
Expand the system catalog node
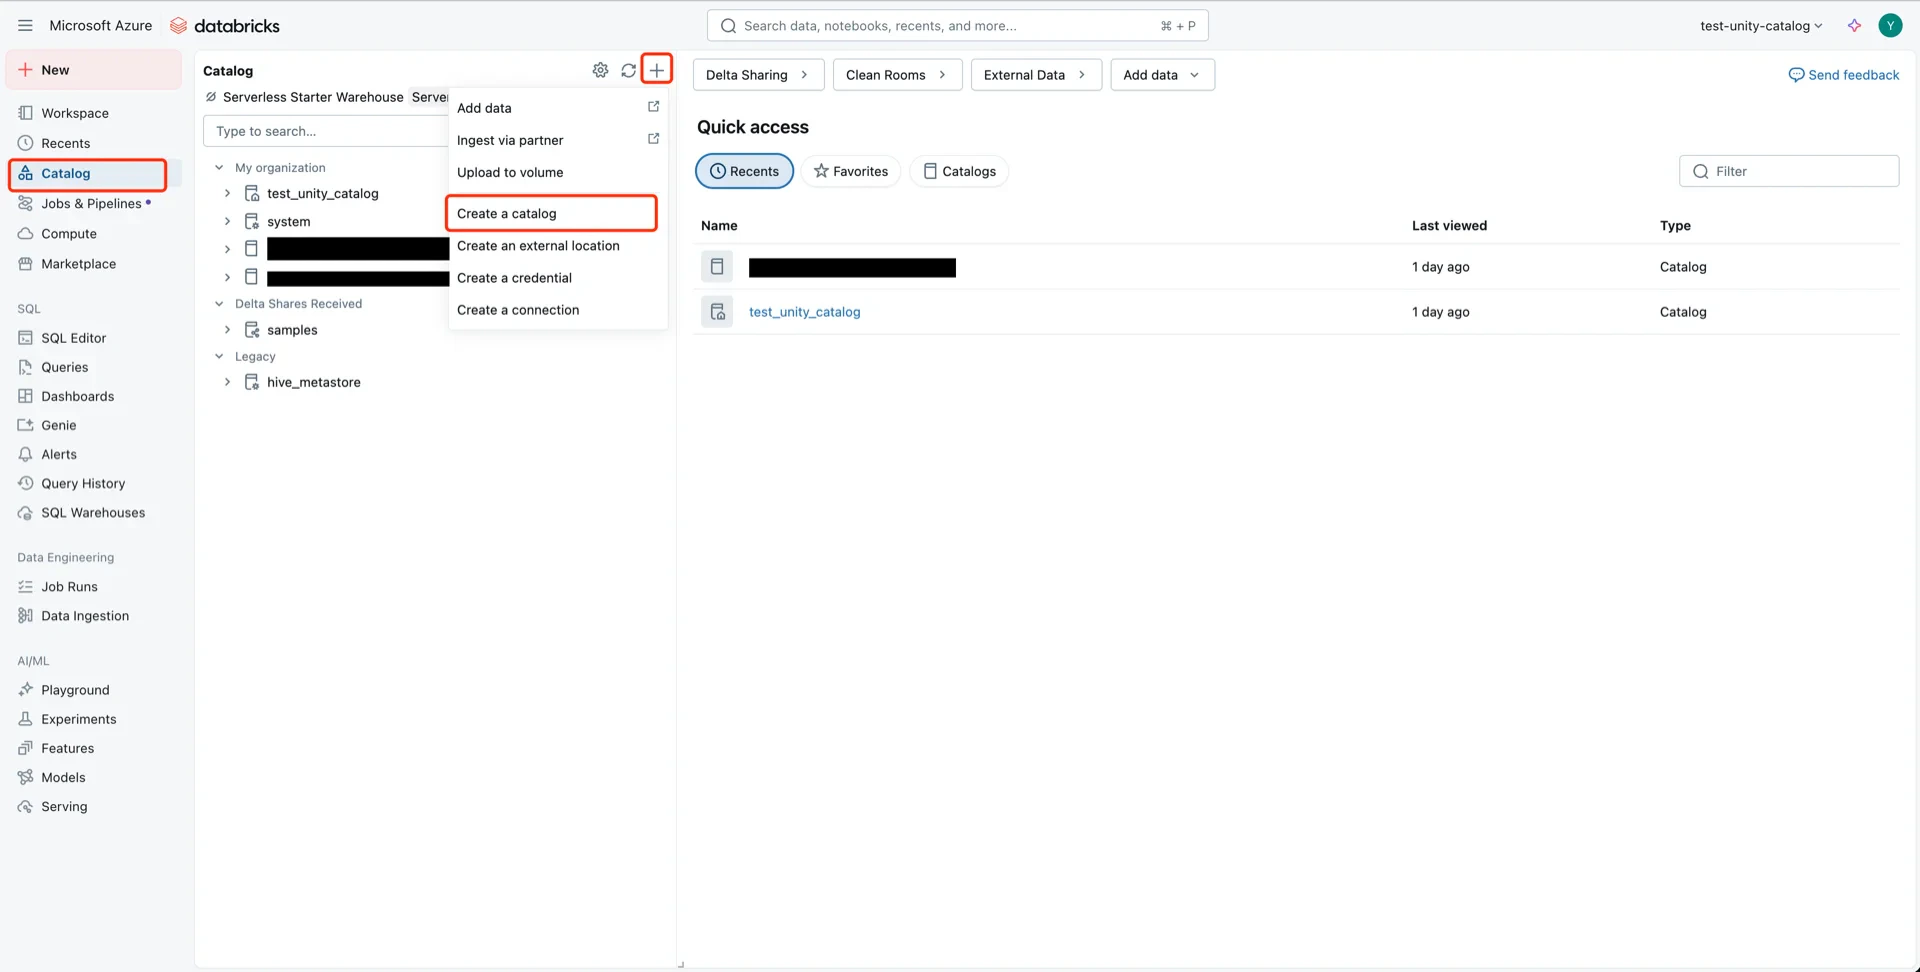pyautogui.click(x=227, y=221)
